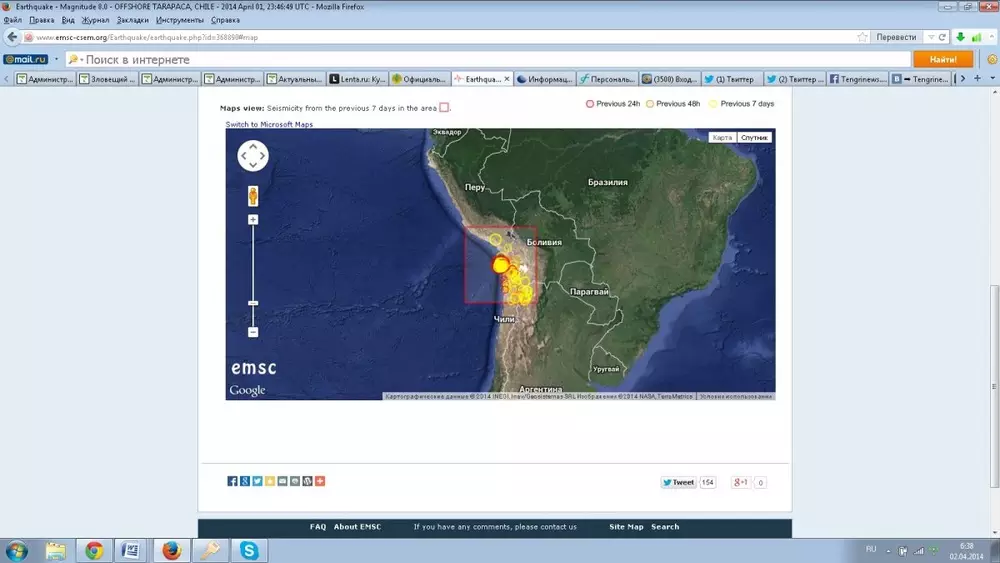
Task: Open Skype from the Windows taskbar
Action: pos(249,550)
